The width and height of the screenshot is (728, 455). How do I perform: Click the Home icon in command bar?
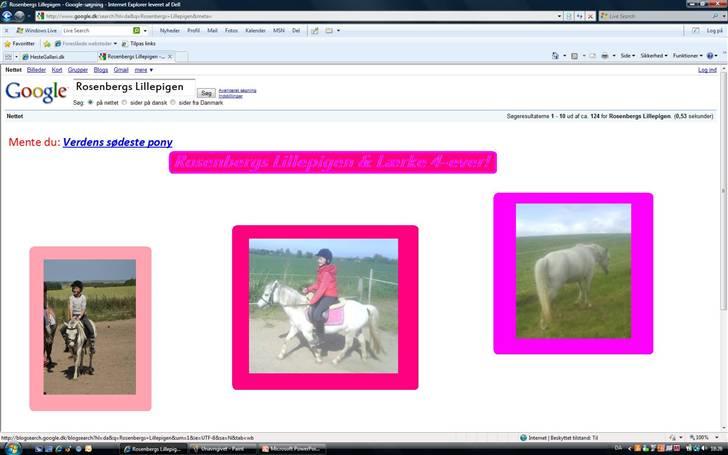tap(555, 56)
